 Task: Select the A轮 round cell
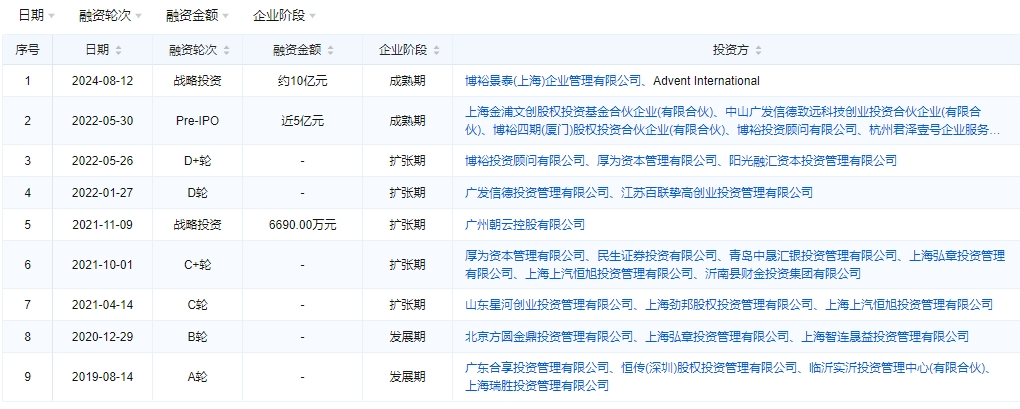[197, 376]
